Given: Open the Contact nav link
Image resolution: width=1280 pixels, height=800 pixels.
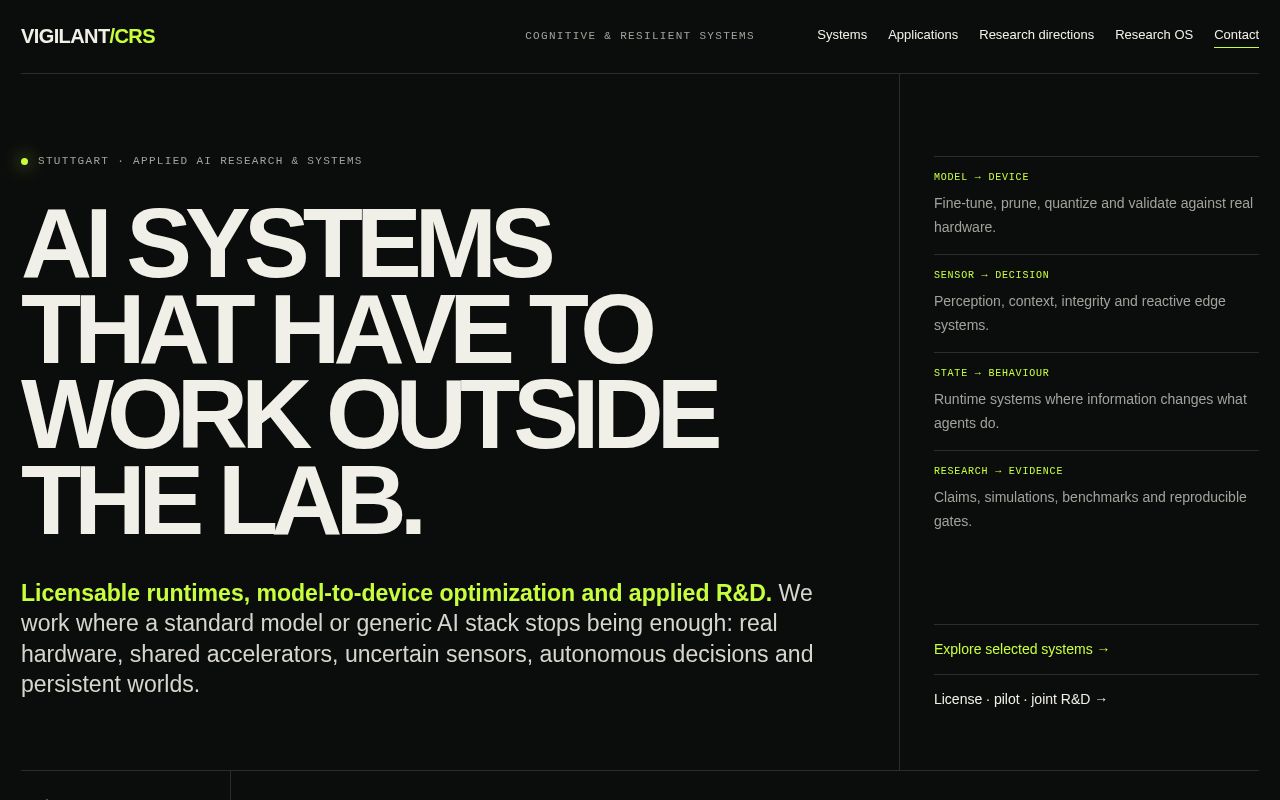Looking at the screenshot, I should coord(1236,35).
